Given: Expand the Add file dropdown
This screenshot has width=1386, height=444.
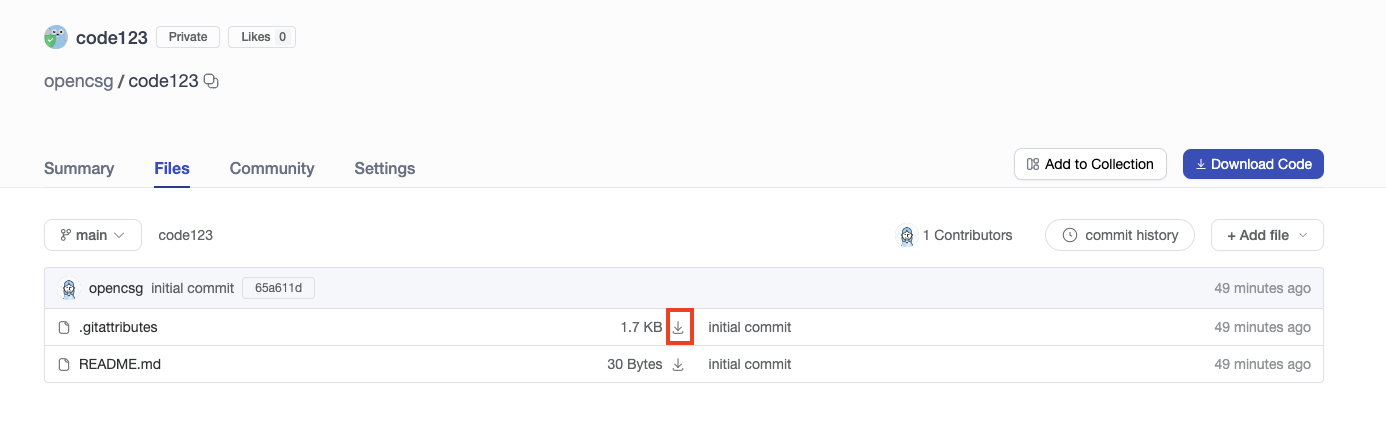Looking at the screenshot, I should click(1267, 235).
